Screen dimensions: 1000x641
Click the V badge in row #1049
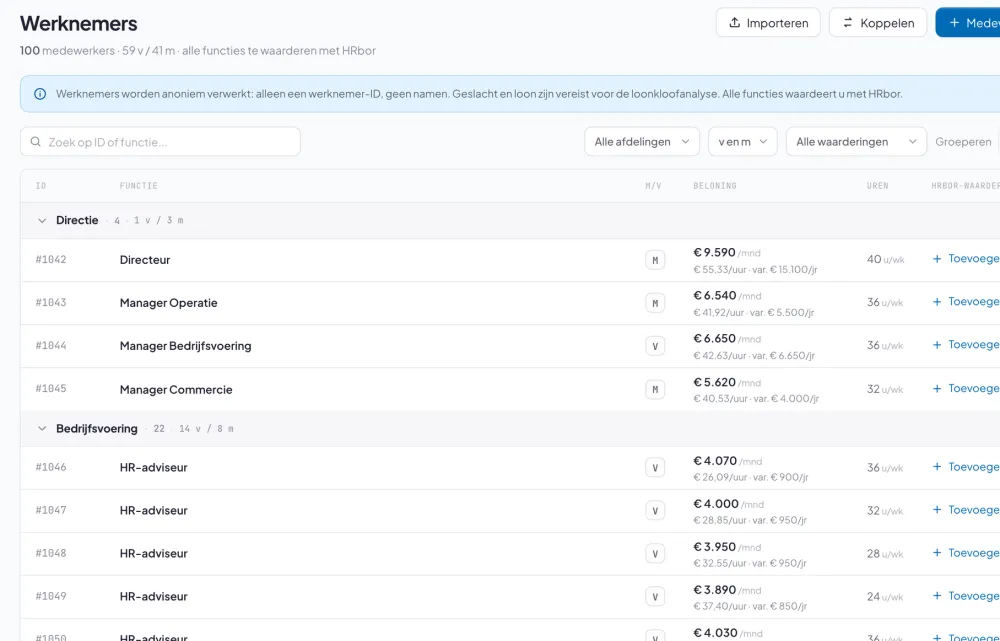655,596
